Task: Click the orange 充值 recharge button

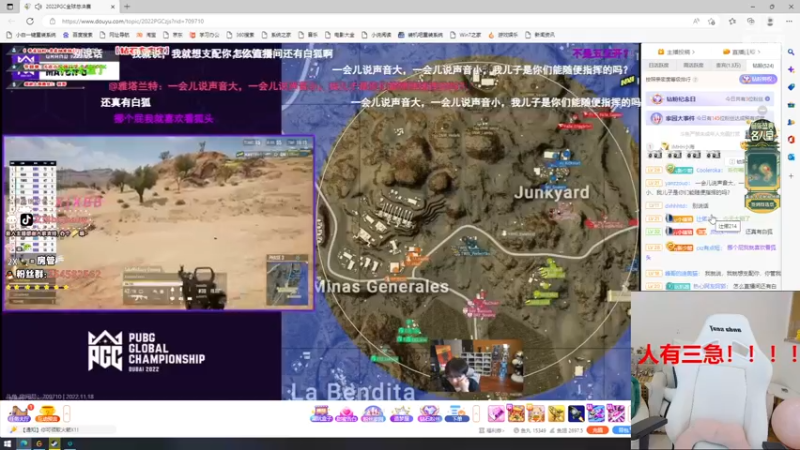Action: tap(597, 431)
